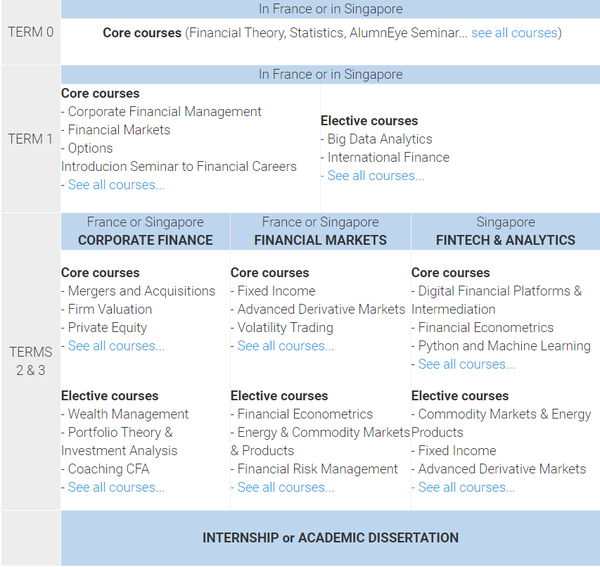
Task: View all Financial Markets elective courses
Action: pos(285,488)
